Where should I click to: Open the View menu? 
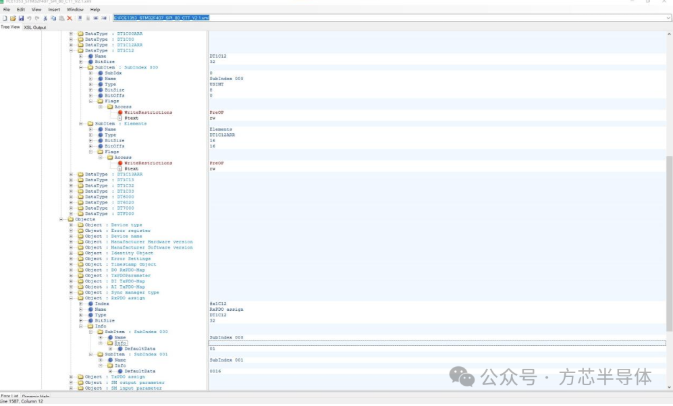point(36,9)
